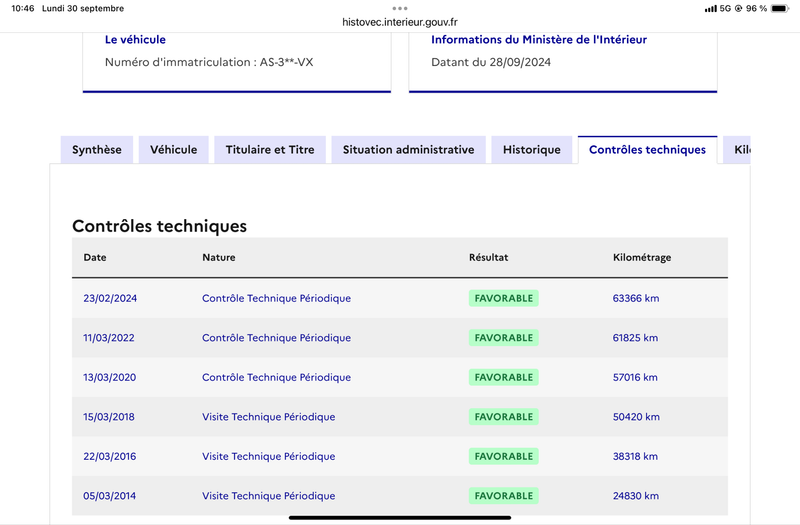Click the Résultat column header
Viewport: 800px width, 525px height.
488,257
